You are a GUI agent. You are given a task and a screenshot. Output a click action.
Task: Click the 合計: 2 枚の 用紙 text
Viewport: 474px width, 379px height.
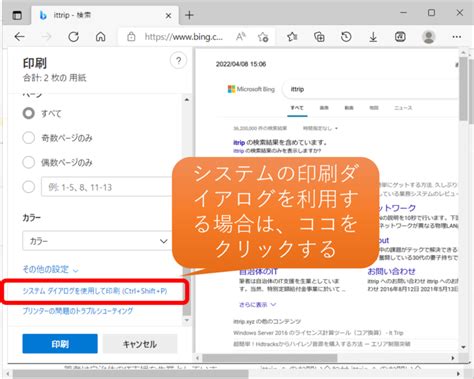tap(54, 78)
